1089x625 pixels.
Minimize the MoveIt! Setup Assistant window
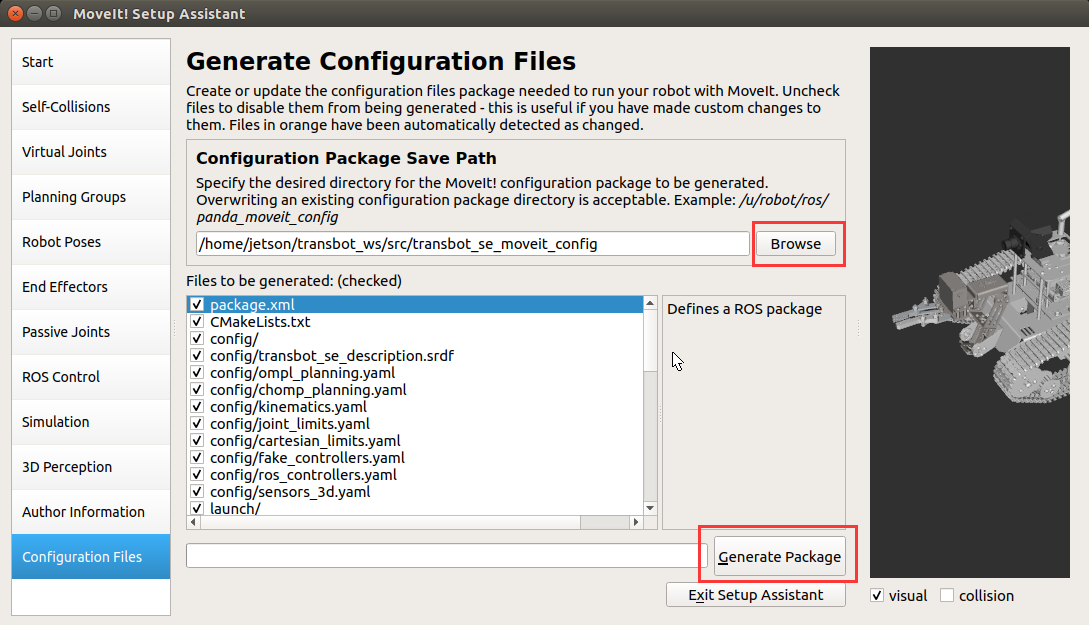click(x=34, y=13)
